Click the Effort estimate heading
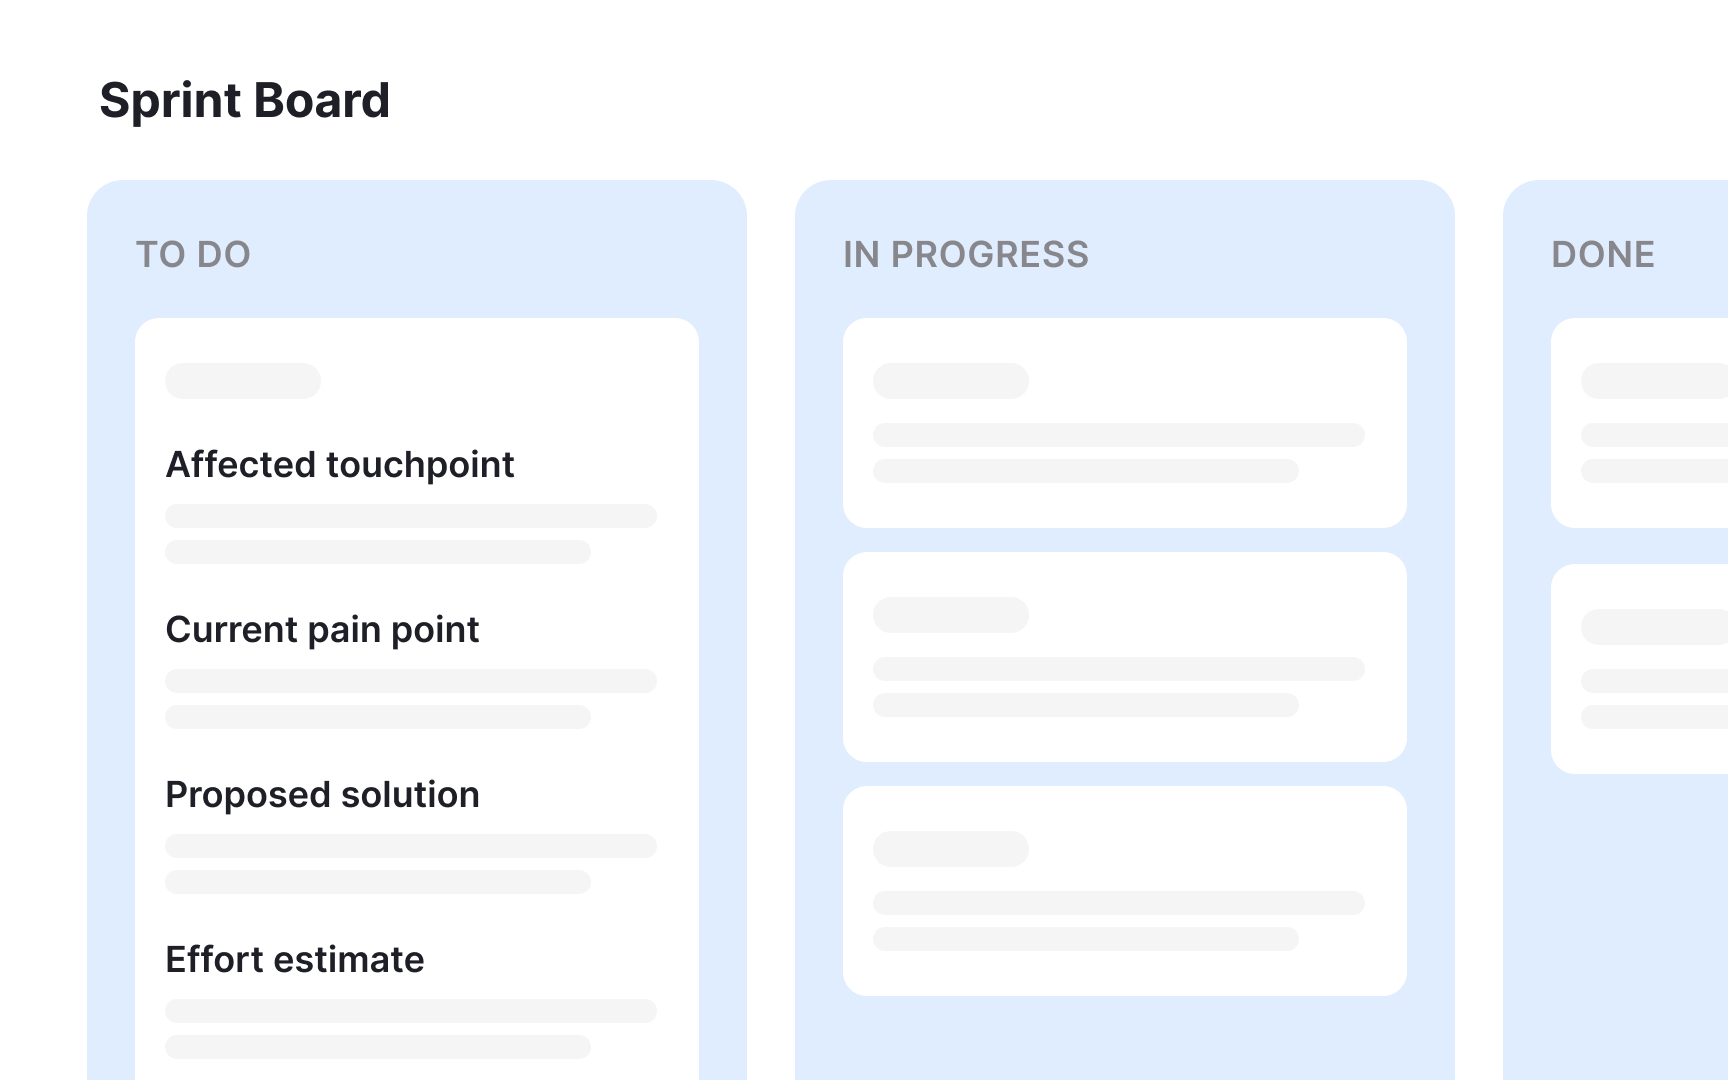The width and height of the screenshot is (1728, 1080). pos(295,960)
